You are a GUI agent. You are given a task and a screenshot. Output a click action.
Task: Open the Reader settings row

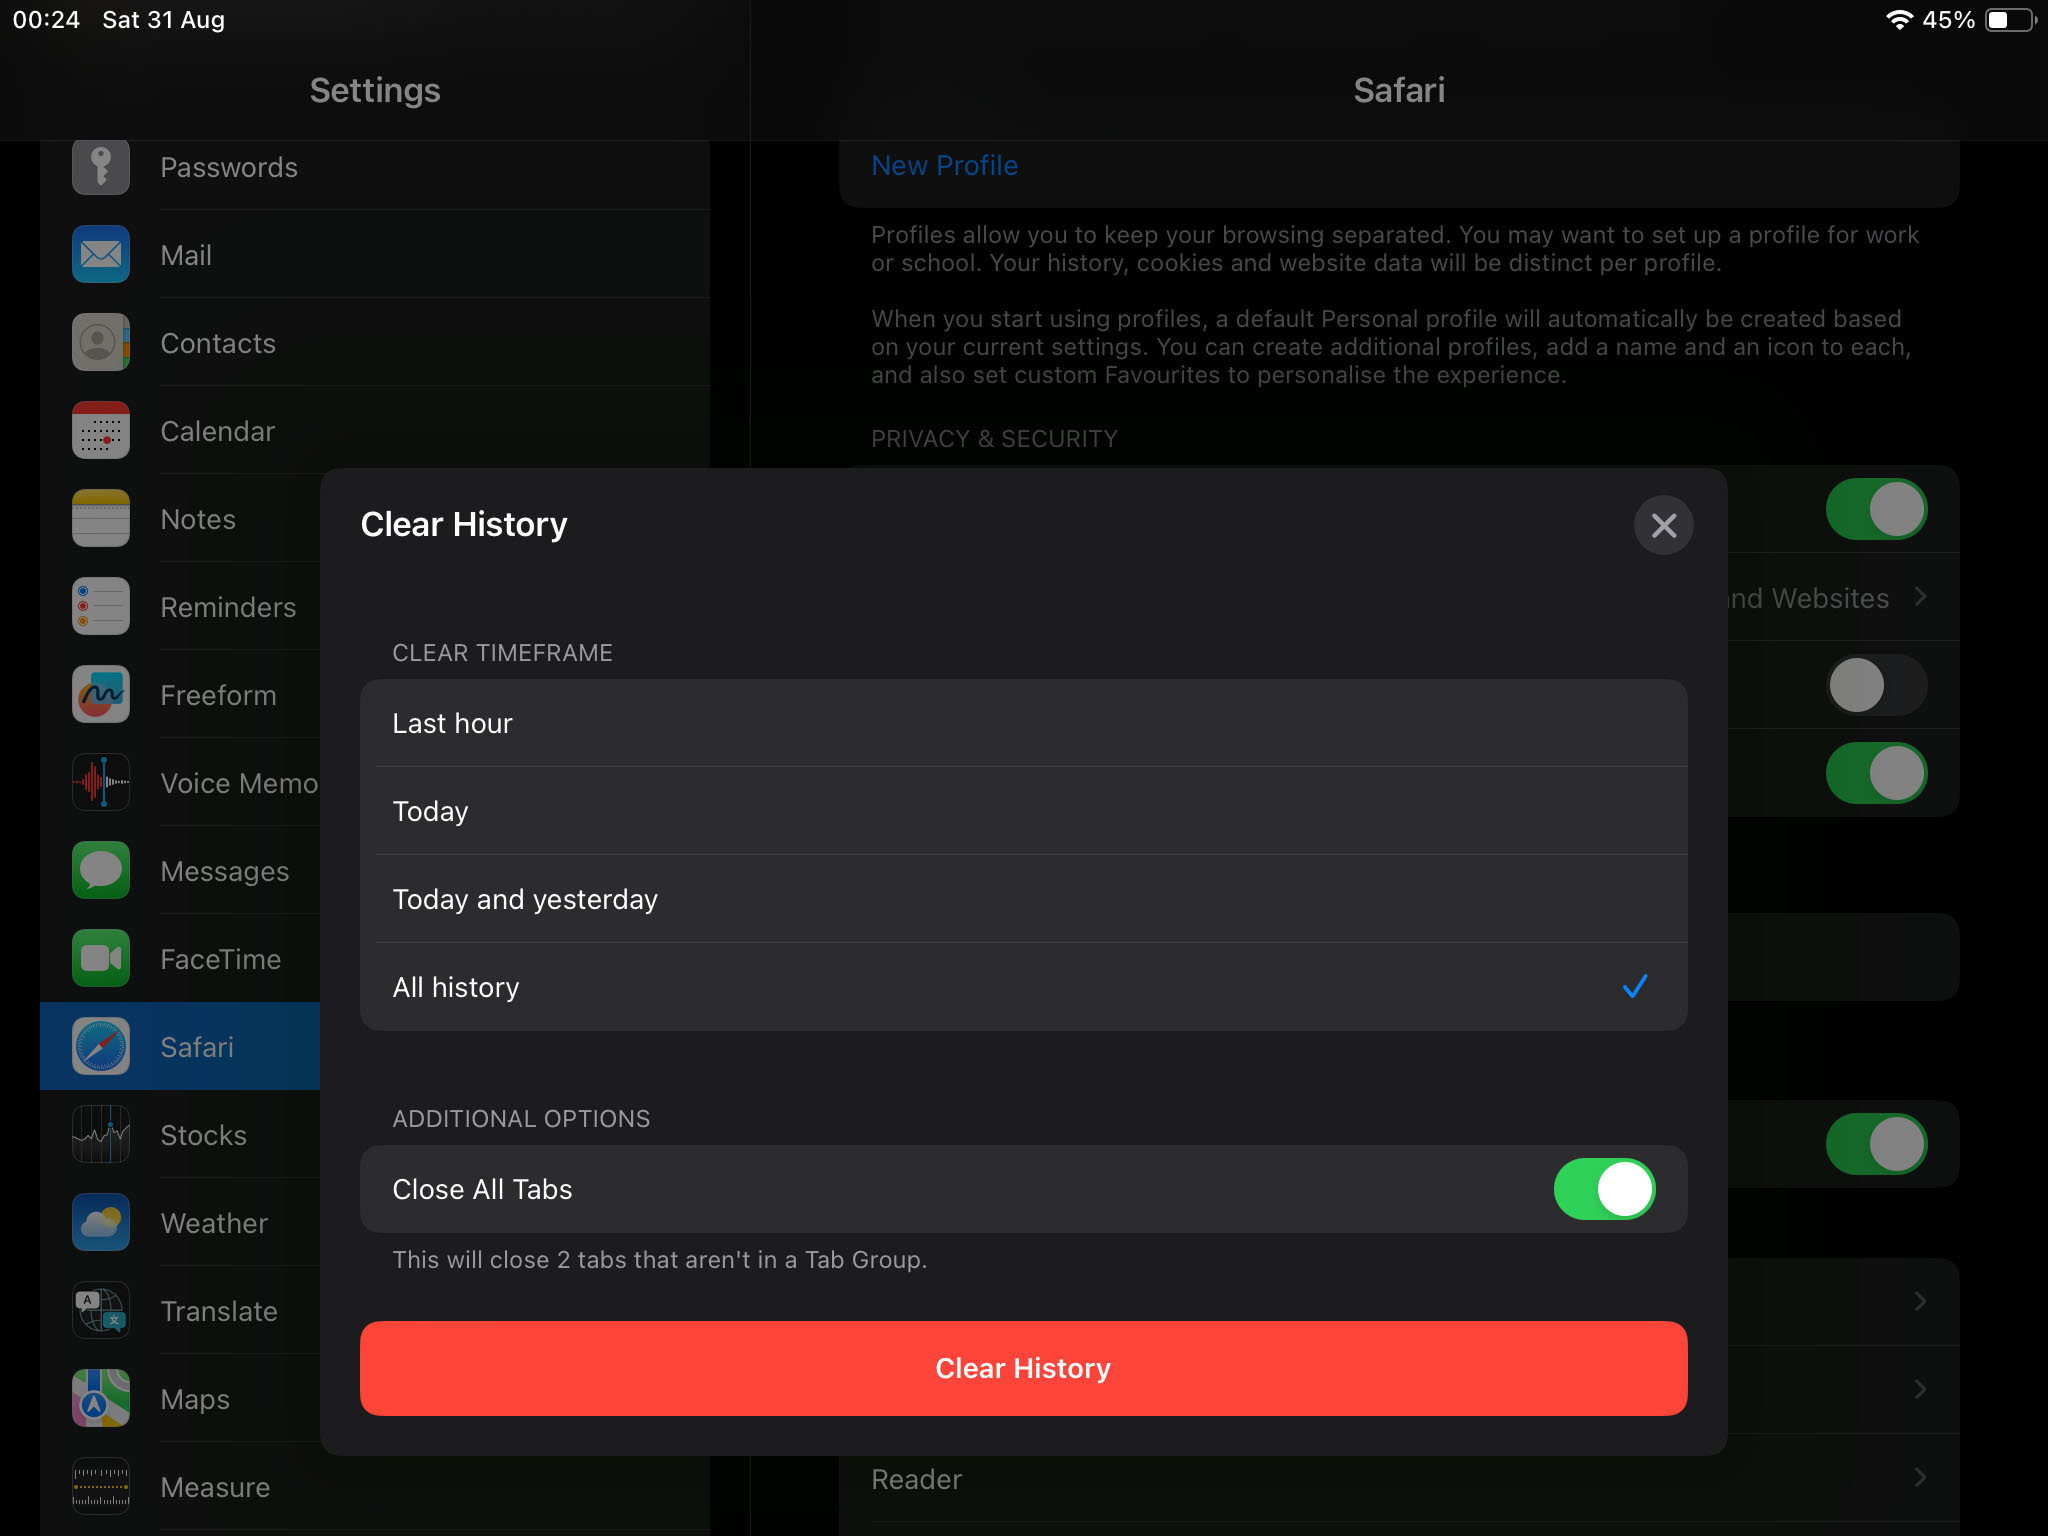coord(1399,1478)
